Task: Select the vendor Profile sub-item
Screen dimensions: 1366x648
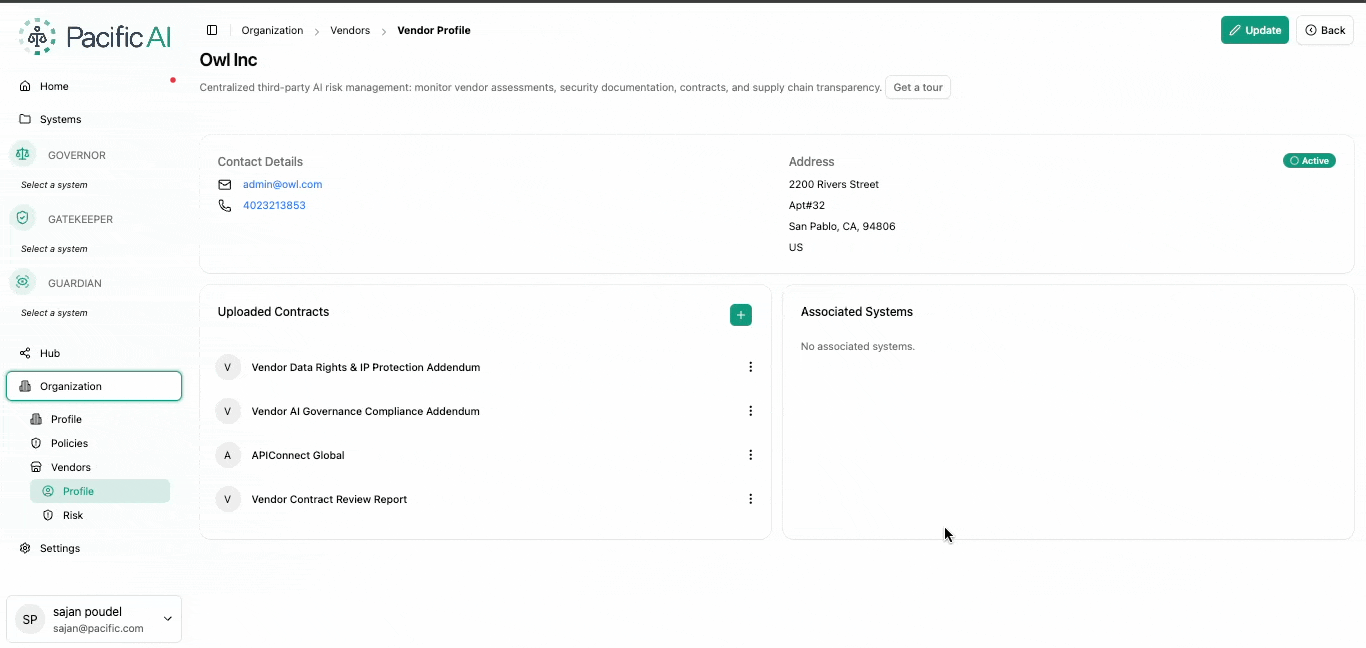Action: pyautogui.click(x=100, y=491)
